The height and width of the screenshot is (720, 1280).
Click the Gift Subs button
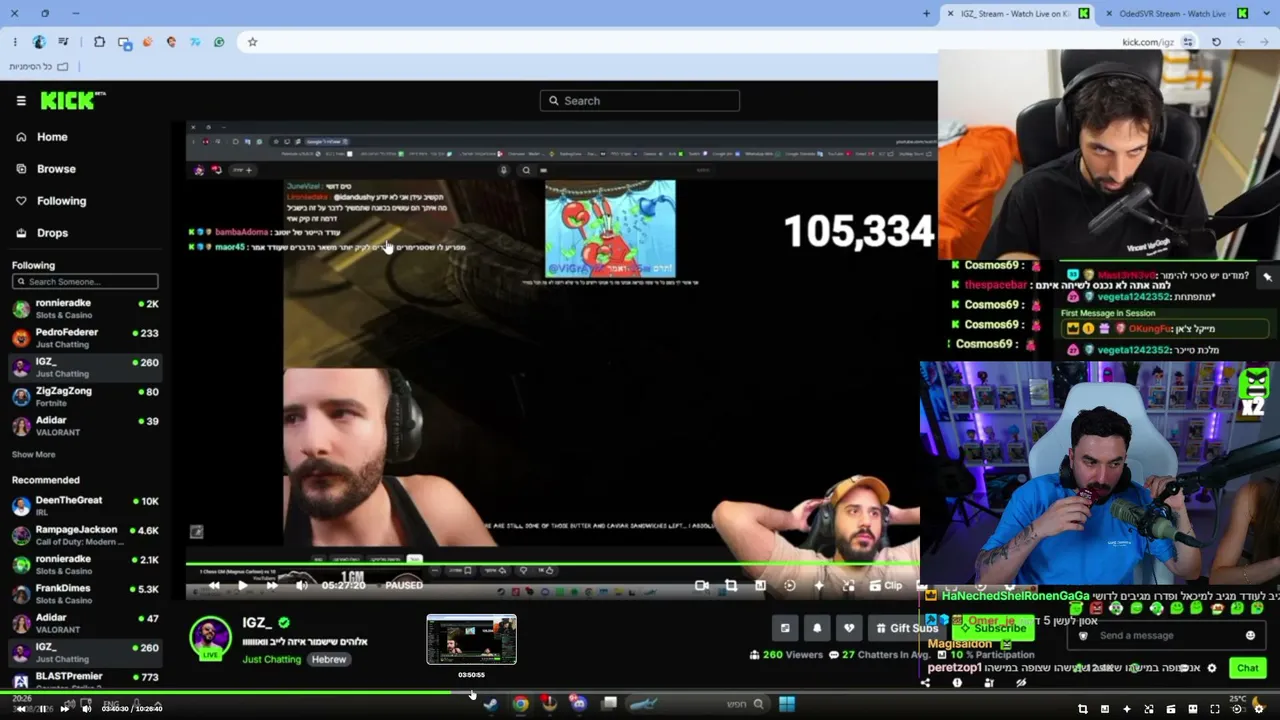(907, 628)
